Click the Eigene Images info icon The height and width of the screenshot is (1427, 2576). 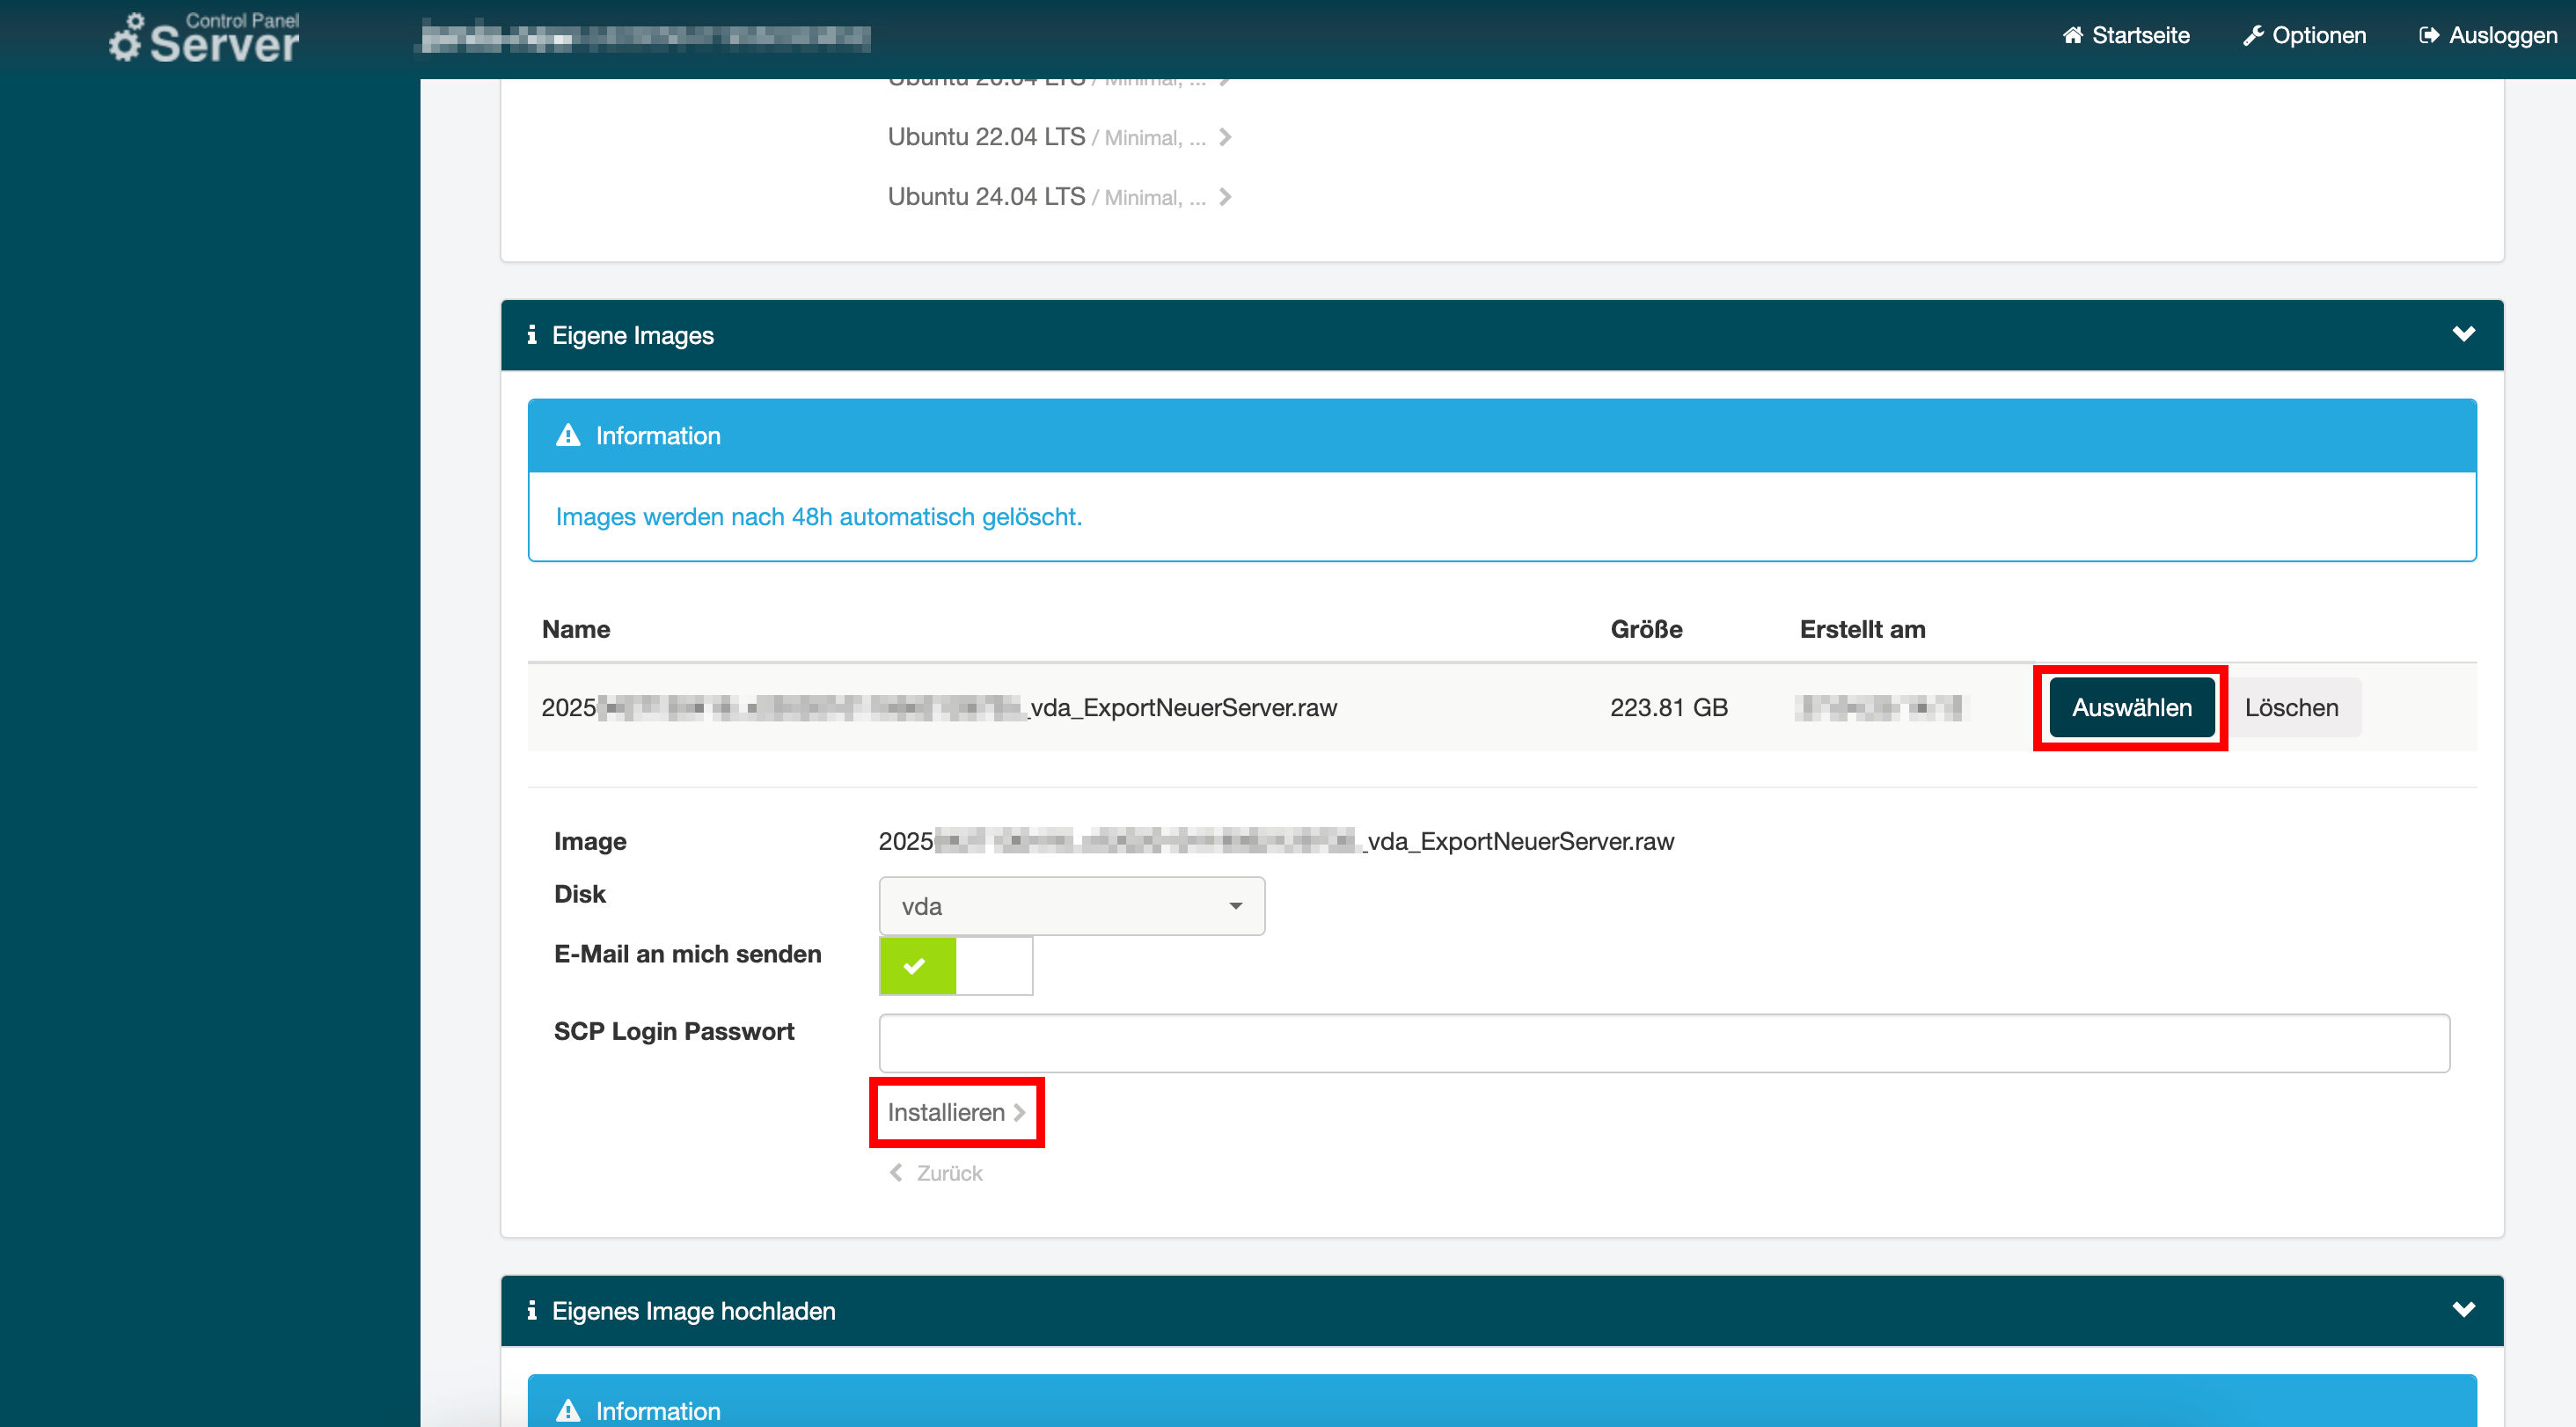click(531, 335)
